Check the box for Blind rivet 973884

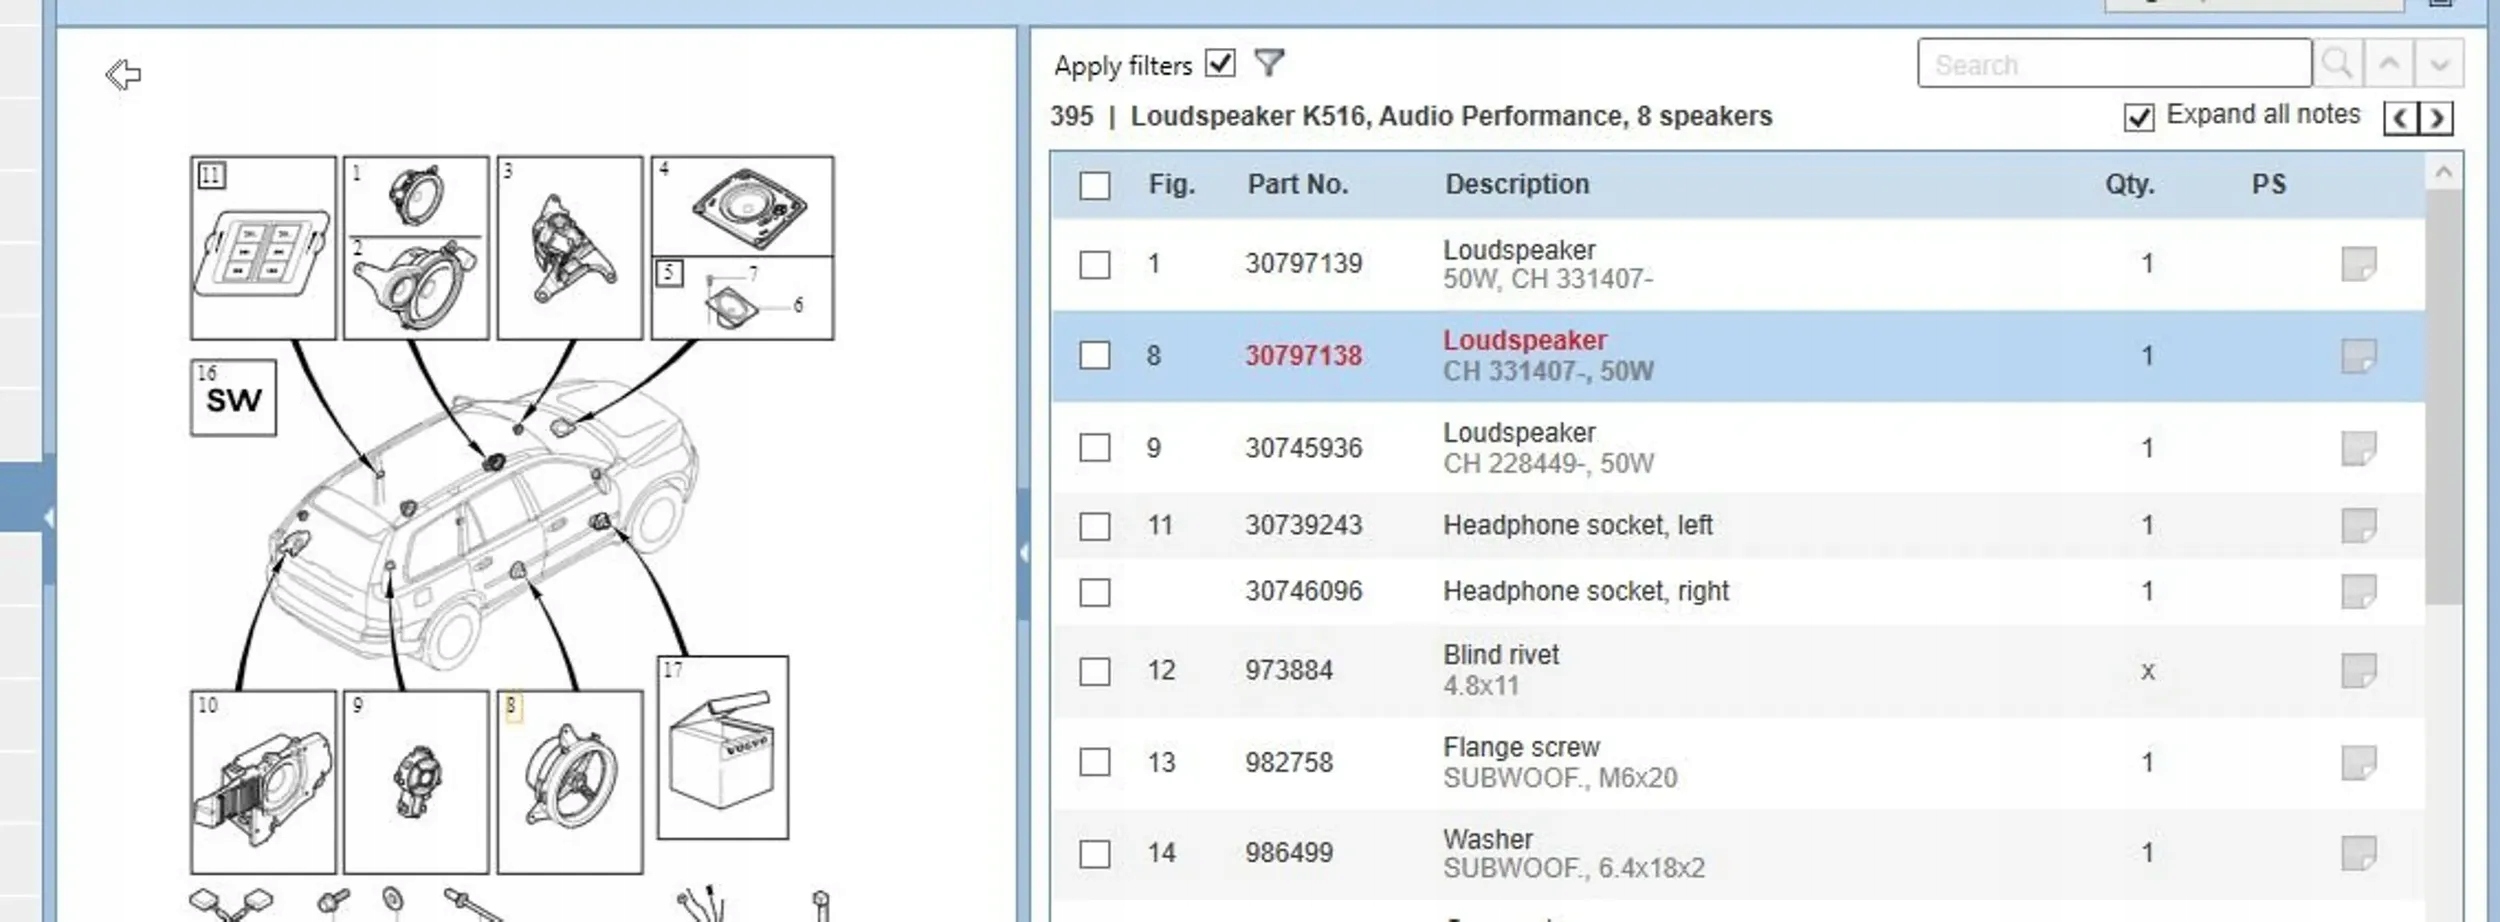(x=1095, y=671)
